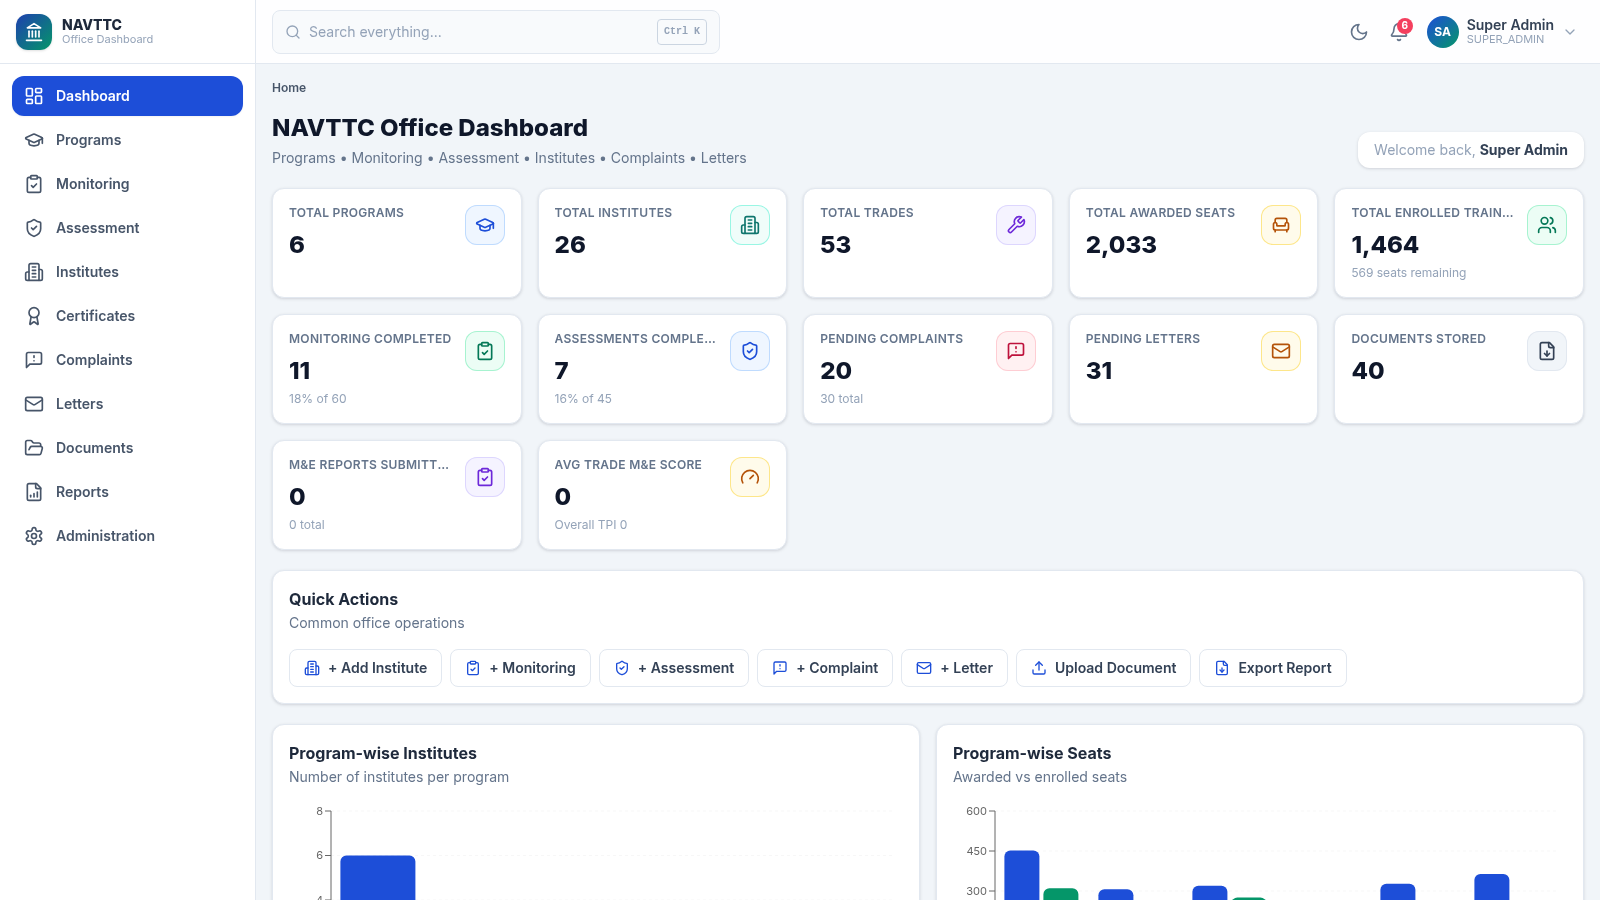Click the + Complaint quick action
Image resolution: width=1600 pixels, height=900 pixels.
[825, 668]
